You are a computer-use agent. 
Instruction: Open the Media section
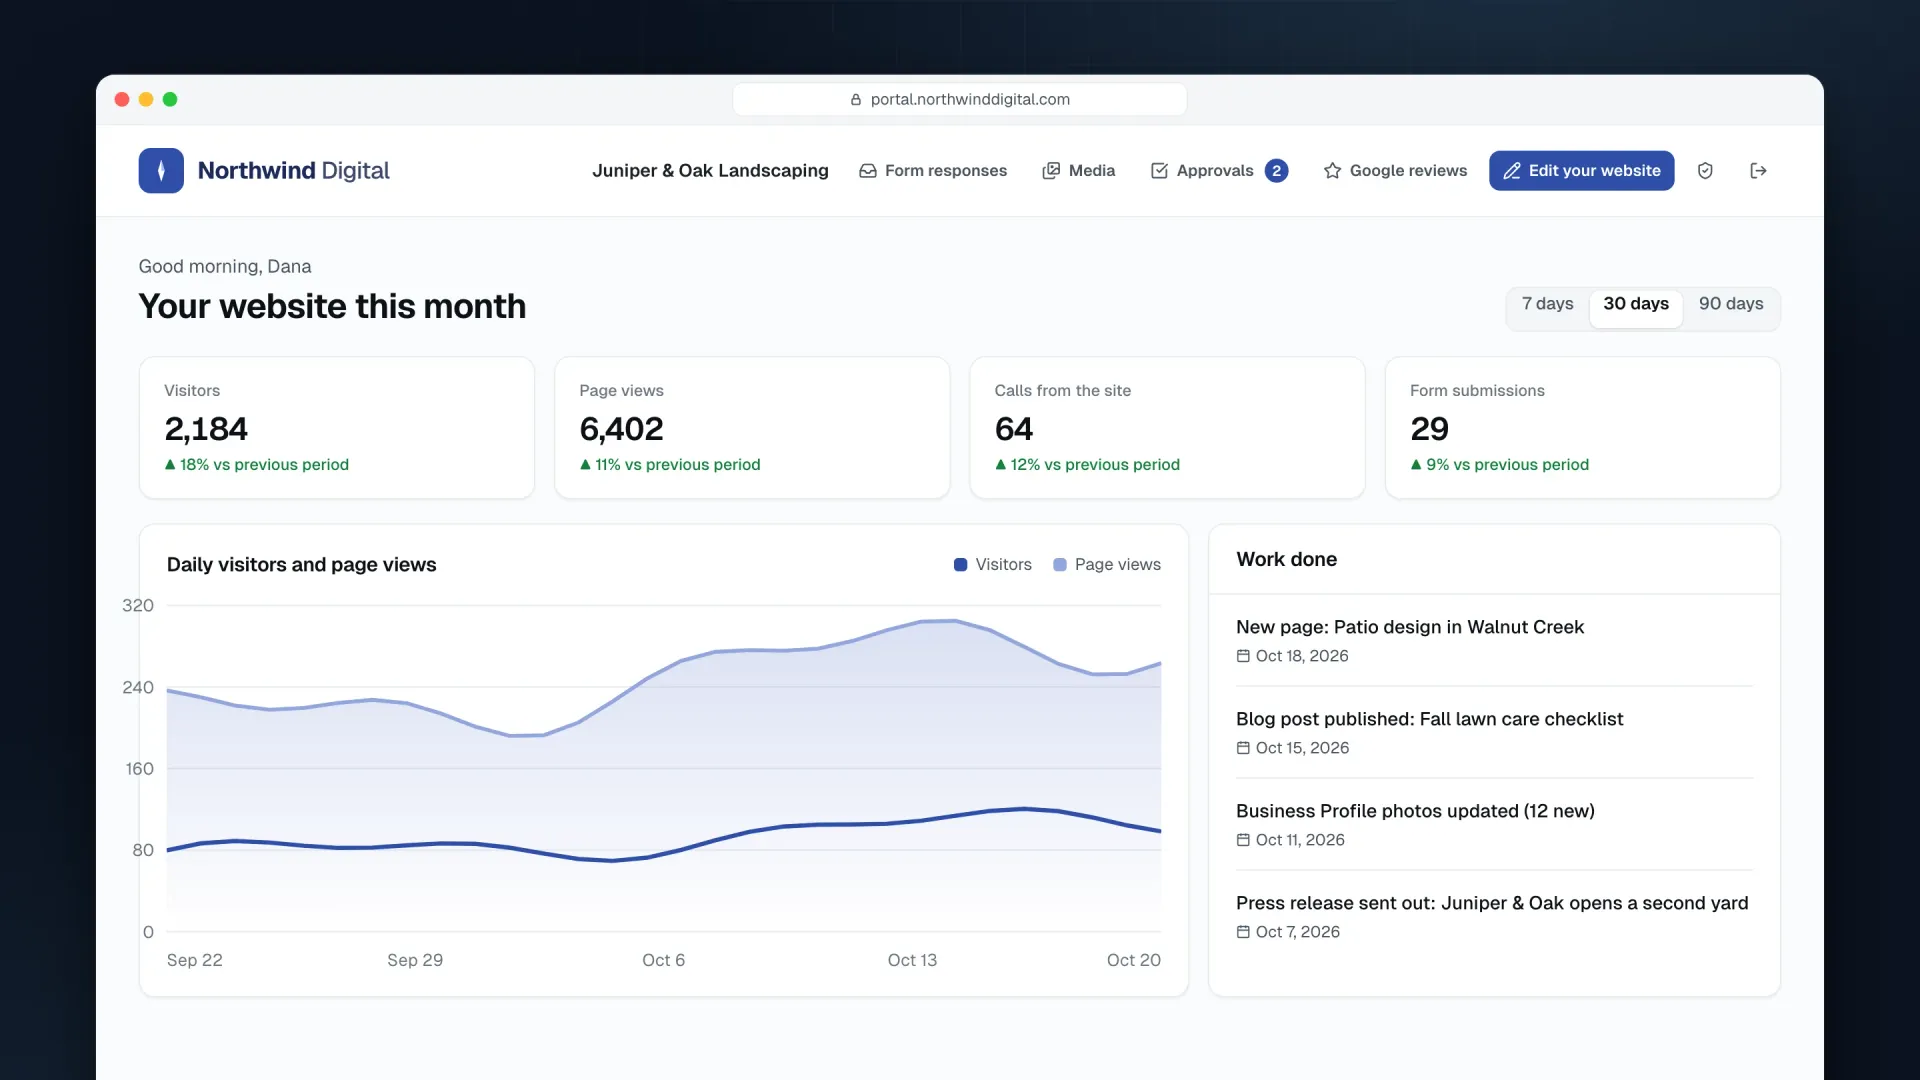[x=1078, y=171]
